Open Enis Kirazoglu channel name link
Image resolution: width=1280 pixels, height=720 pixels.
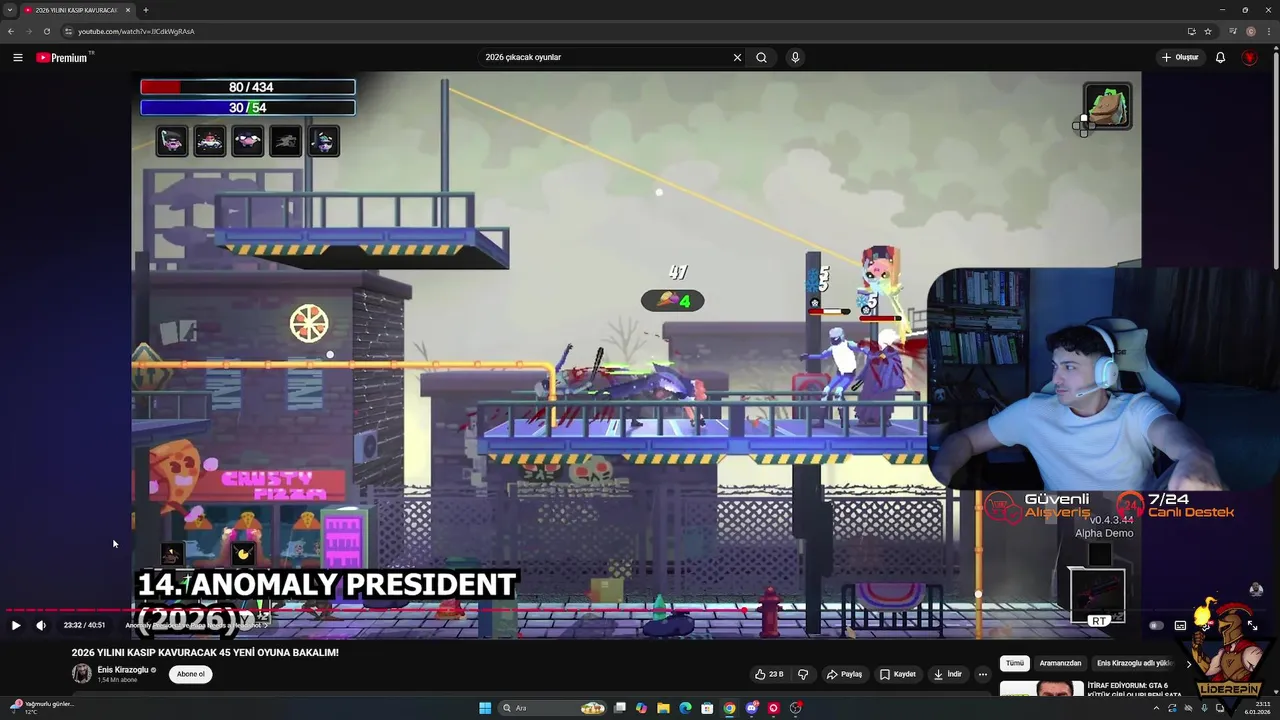coord(123,670)
